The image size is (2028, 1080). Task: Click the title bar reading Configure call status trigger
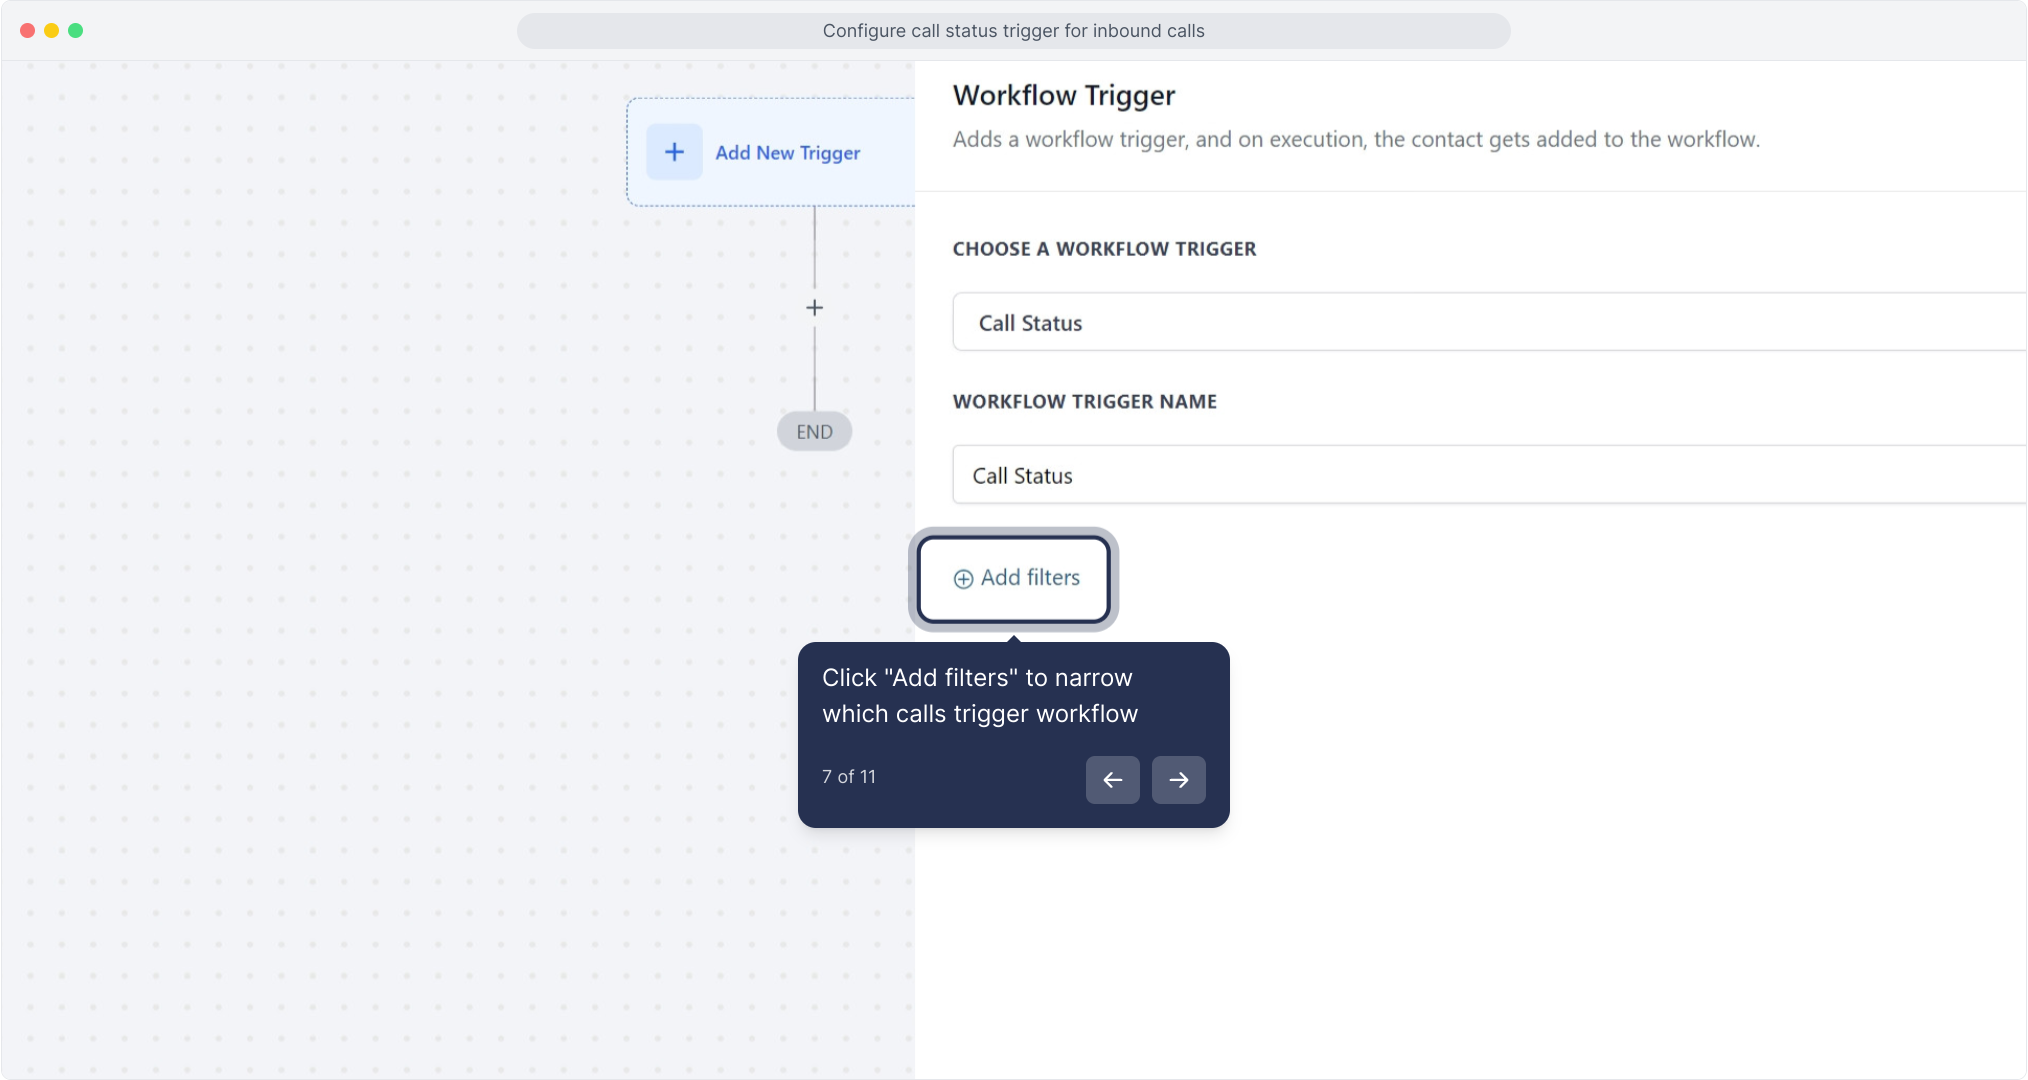pyautogui.click(x=1013, y=31)
